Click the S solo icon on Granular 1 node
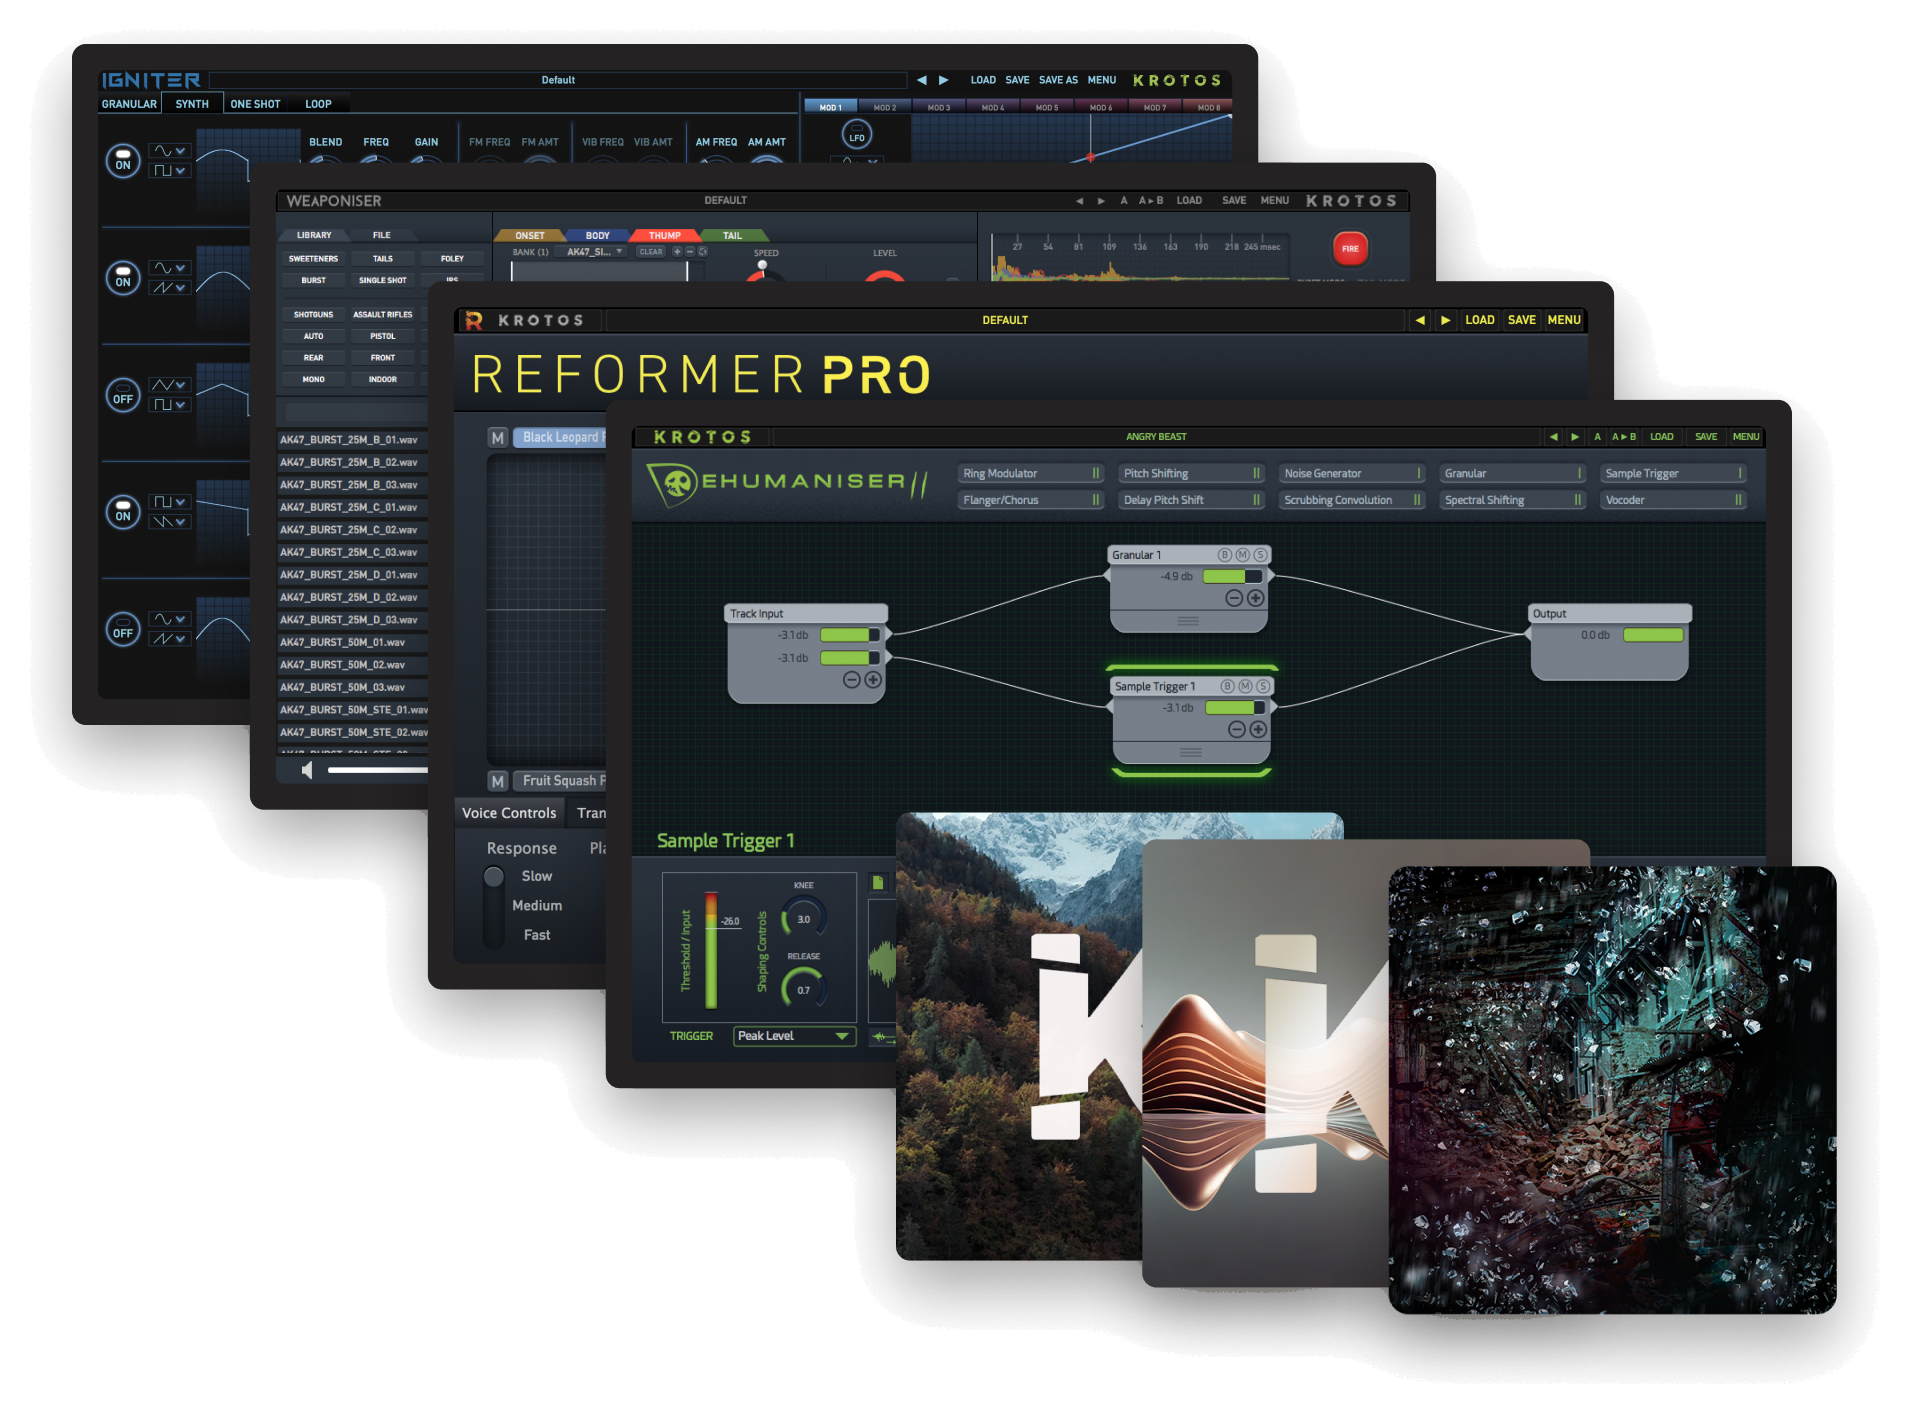Image resolution: width=1909 pixels, height=1415 pixels. click(1260, 555)
